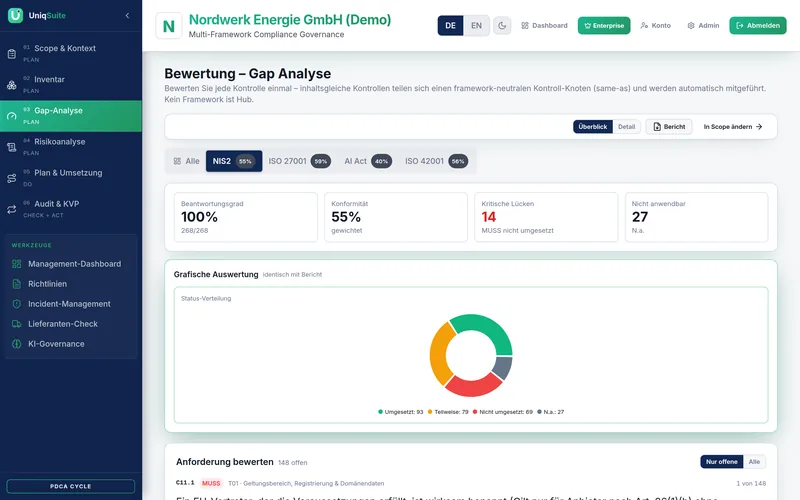Open Scope & Kontext section
800x500 pixels.
click(71, 54)
